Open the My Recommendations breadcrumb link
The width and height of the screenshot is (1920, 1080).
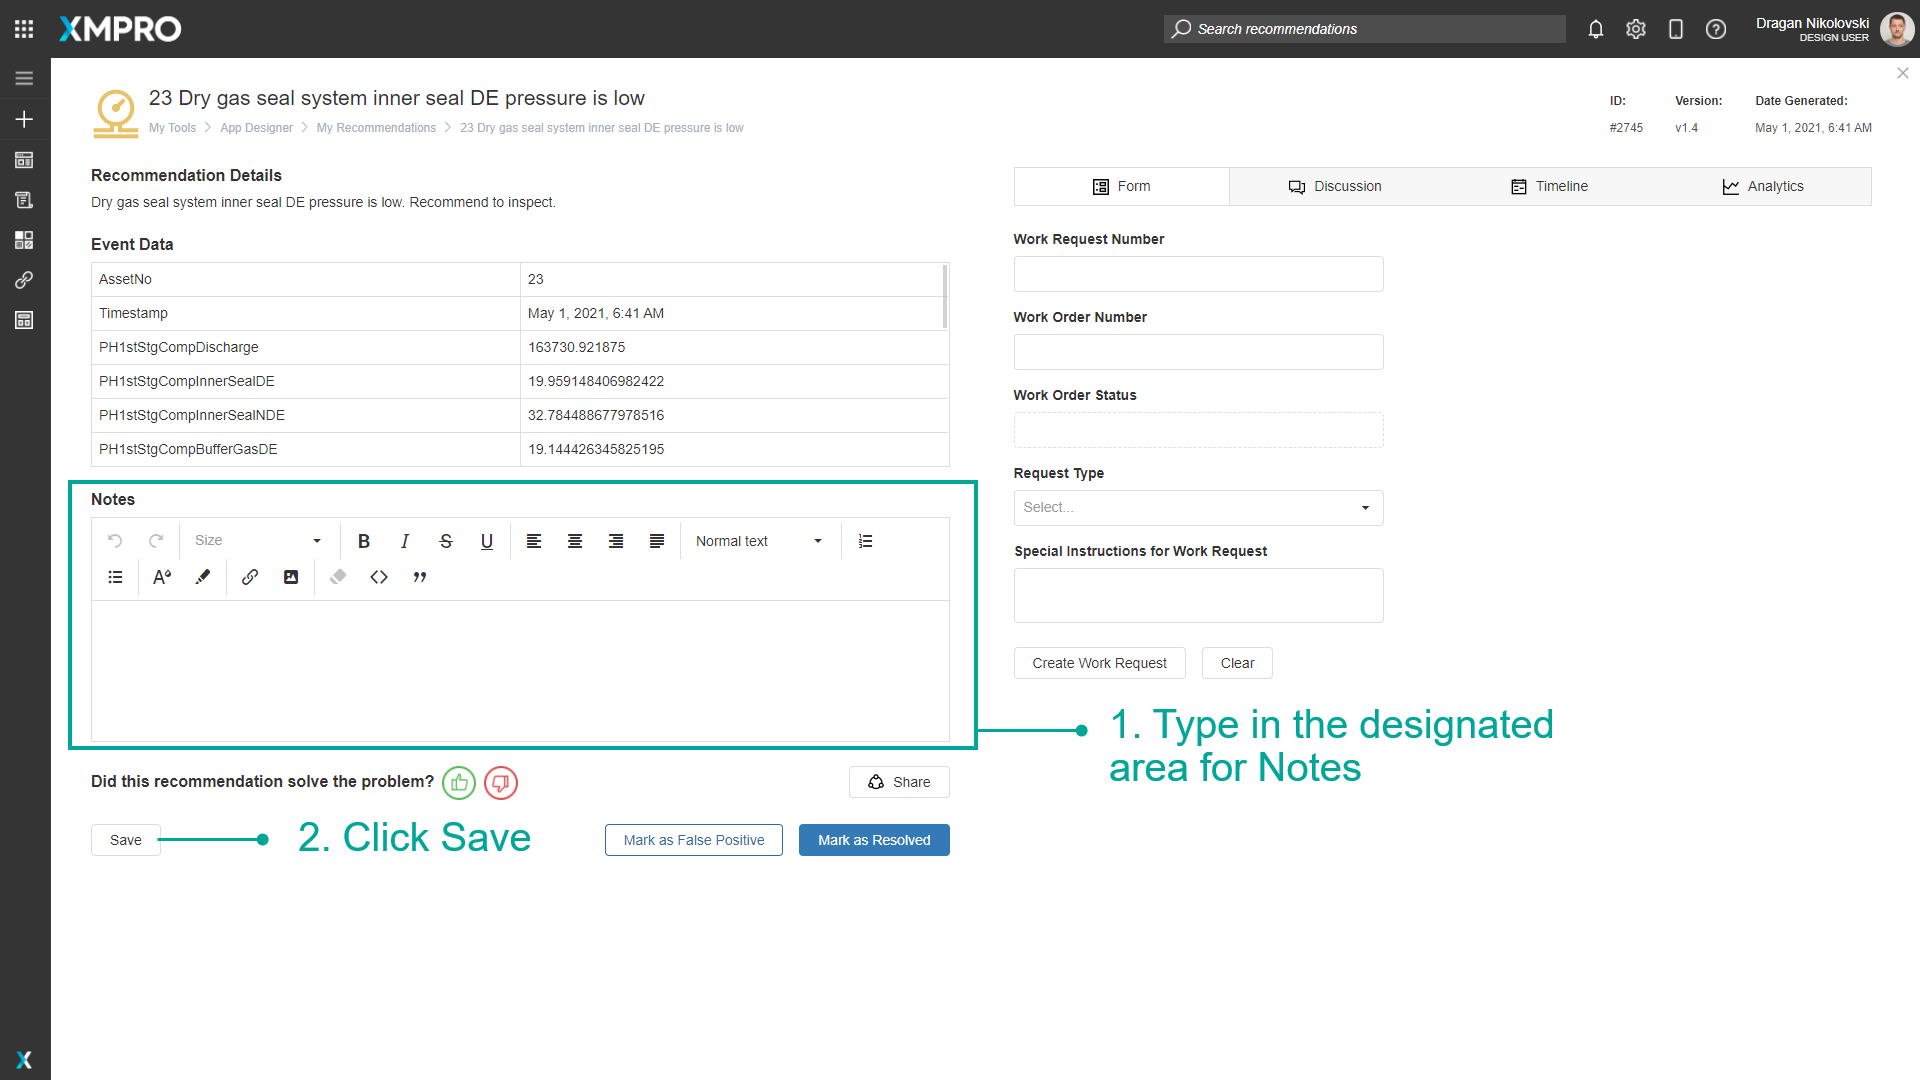[376, 128]
